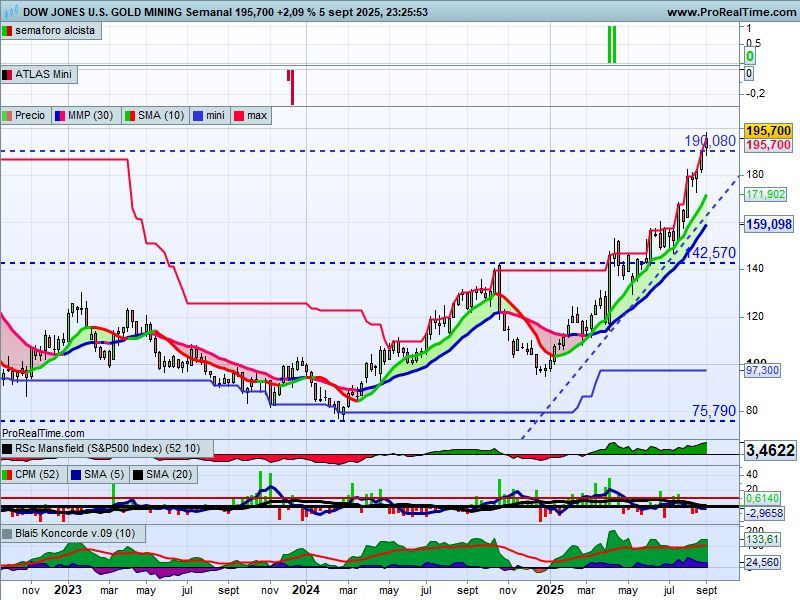Click the 75,790 support level label

click(x=714, y=411)
